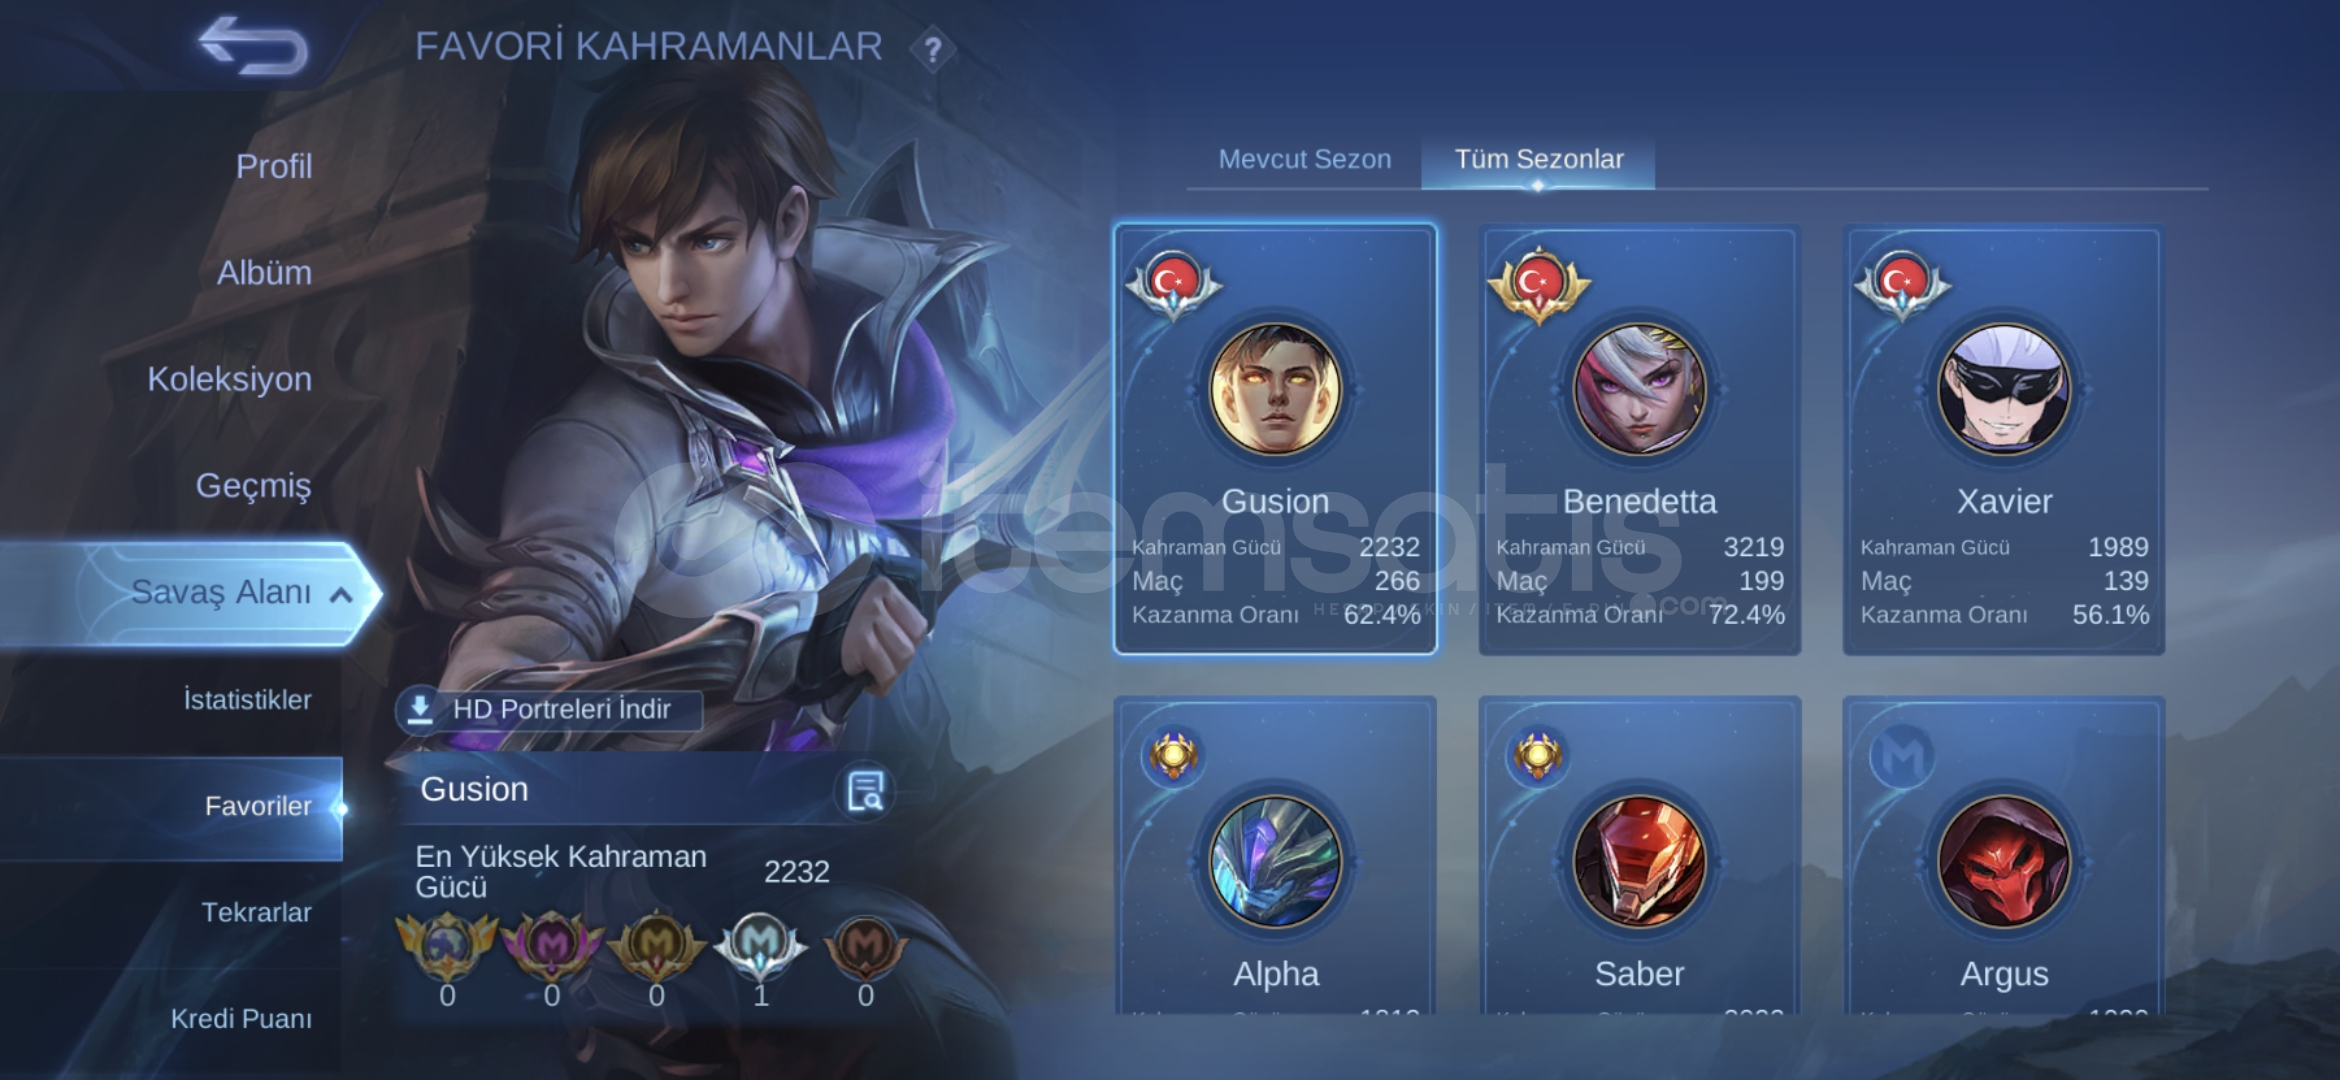2340x1080 pixels.
Task: Click the Alpha card medal badge
Action: (x=1174, y=756)
